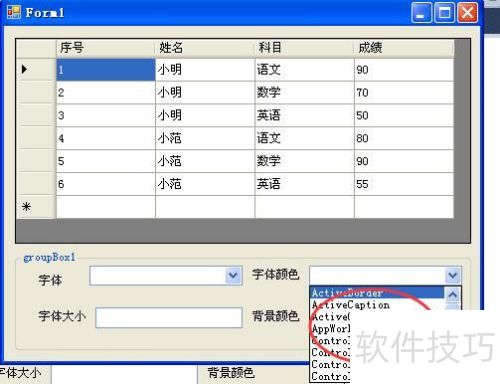Select the new row header marked with asterisk
This screenshot has height=384, width=500.
(36, 207)
